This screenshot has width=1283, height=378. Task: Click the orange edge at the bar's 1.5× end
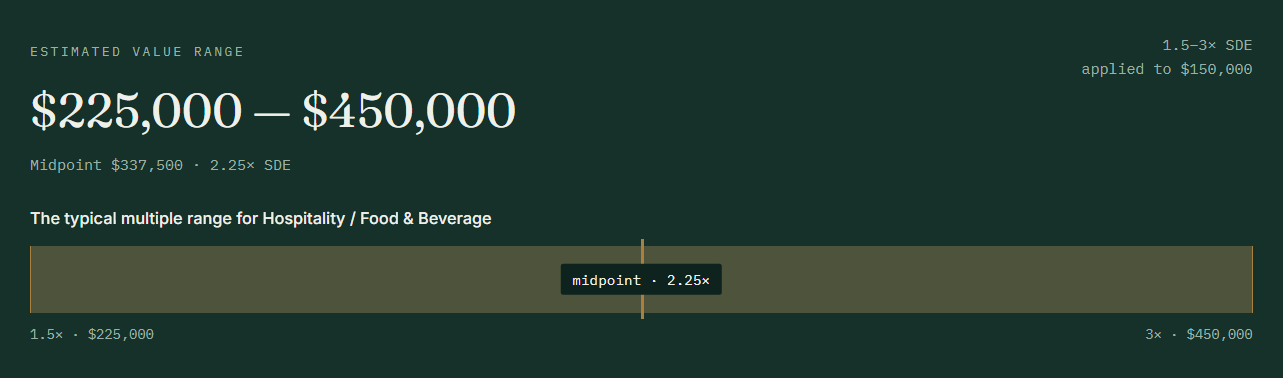coord(31,279)
